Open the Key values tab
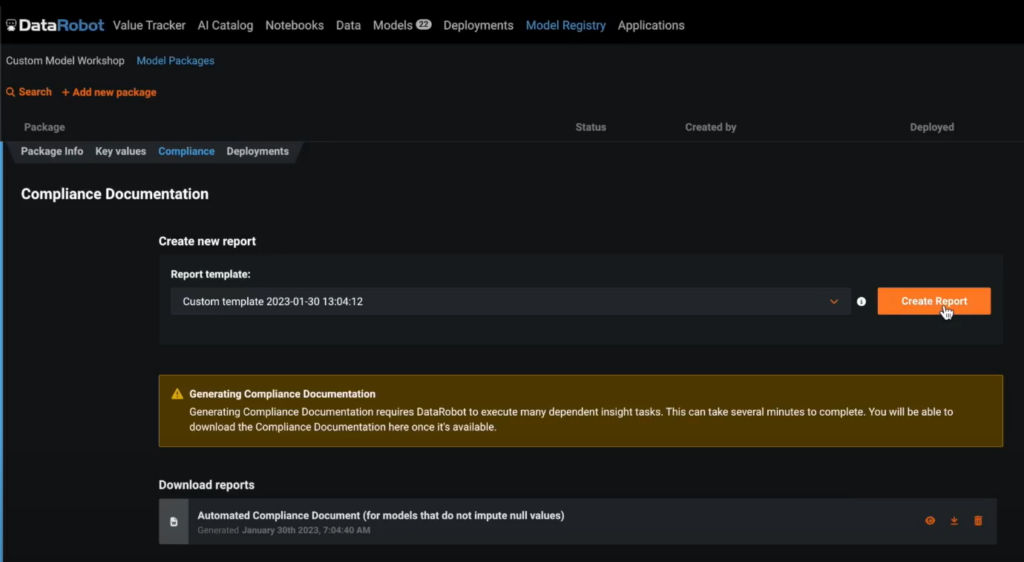Viewport: 1024px width, 562px height. (x=121, y=151)
